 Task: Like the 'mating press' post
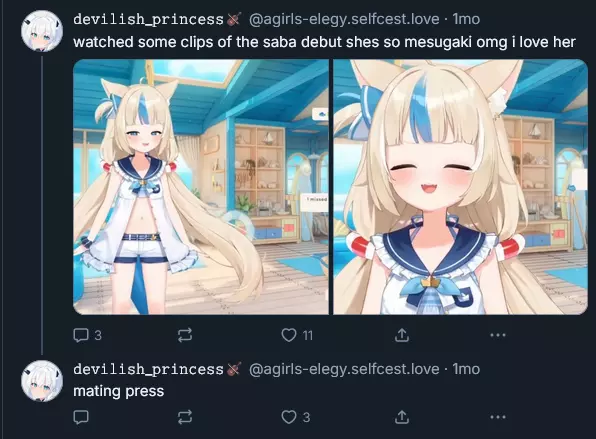(296, 417)
